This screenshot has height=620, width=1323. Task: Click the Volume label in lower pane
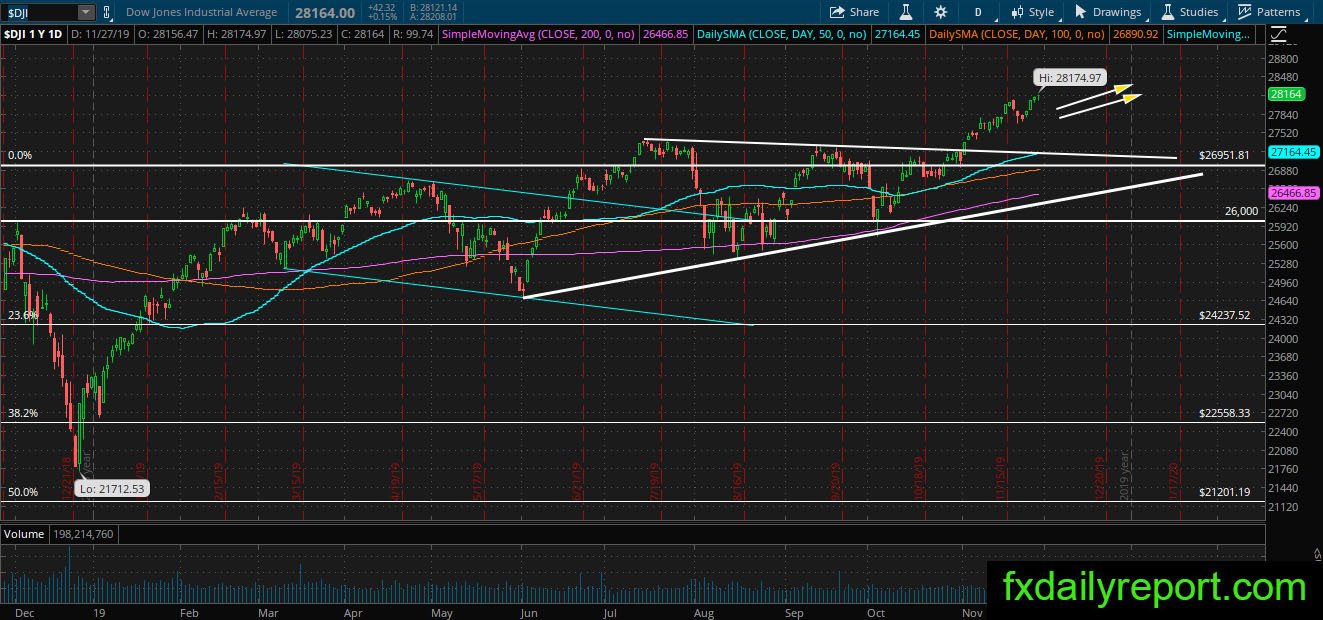tap(24, 534)
